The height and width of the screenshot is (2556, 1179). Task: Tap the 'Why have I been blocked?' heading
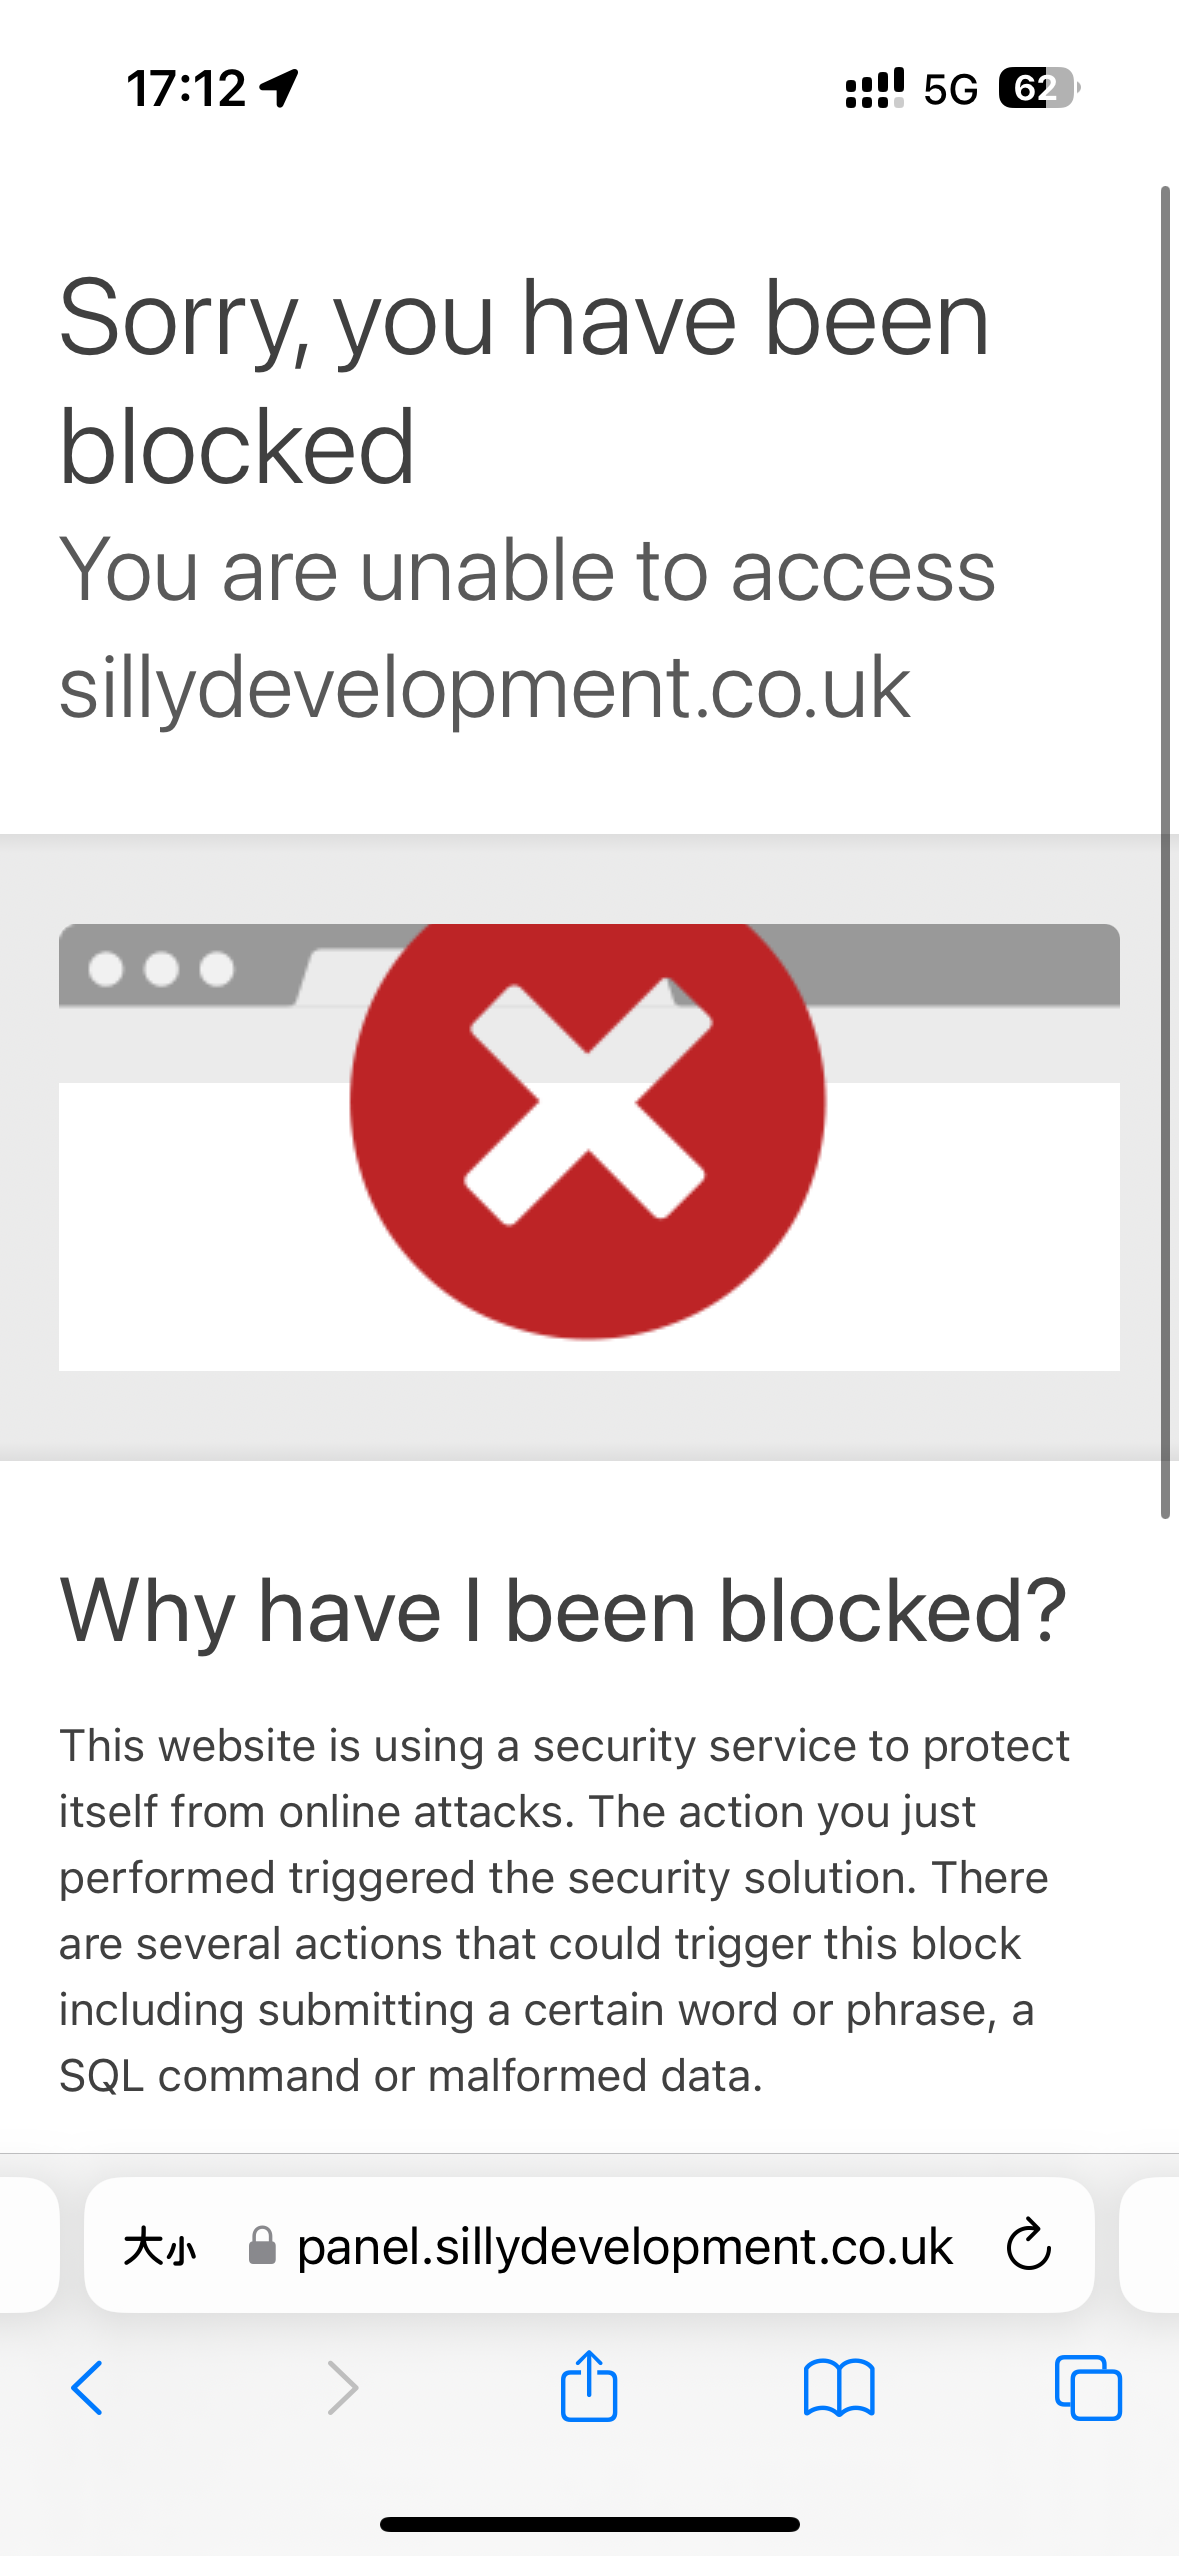click(563, 1610)
